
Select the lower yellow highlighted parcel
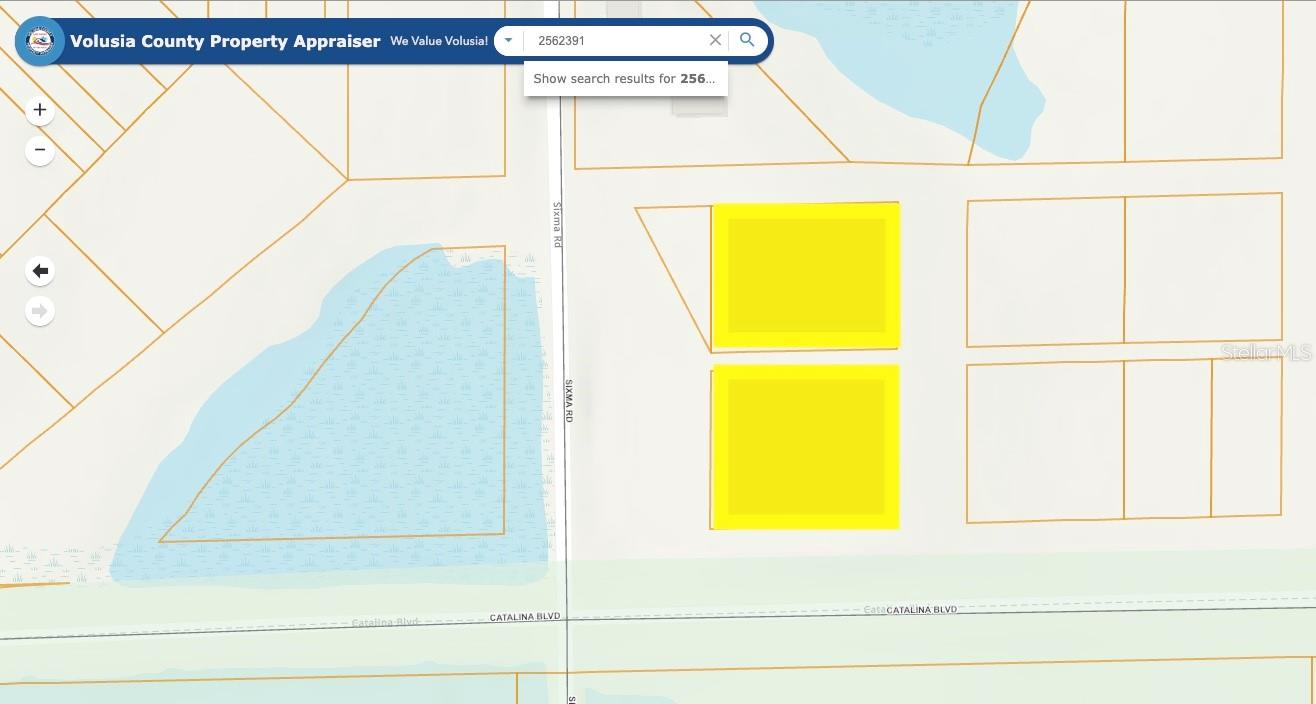click(x=805, y=447)
